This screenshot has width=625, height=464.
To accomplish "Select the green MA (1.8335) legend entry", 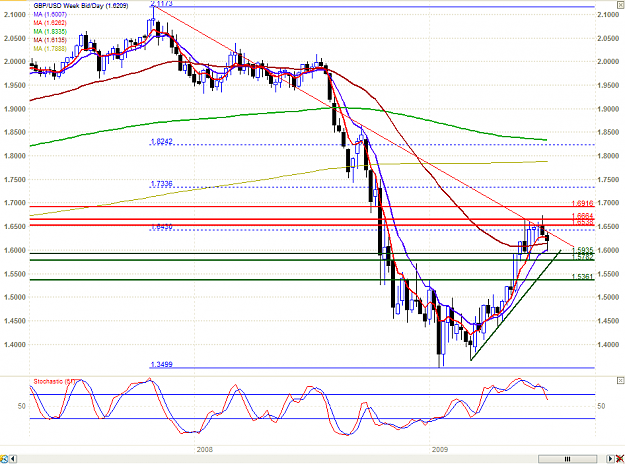I will pyautogui.click(x=50, y=31).
